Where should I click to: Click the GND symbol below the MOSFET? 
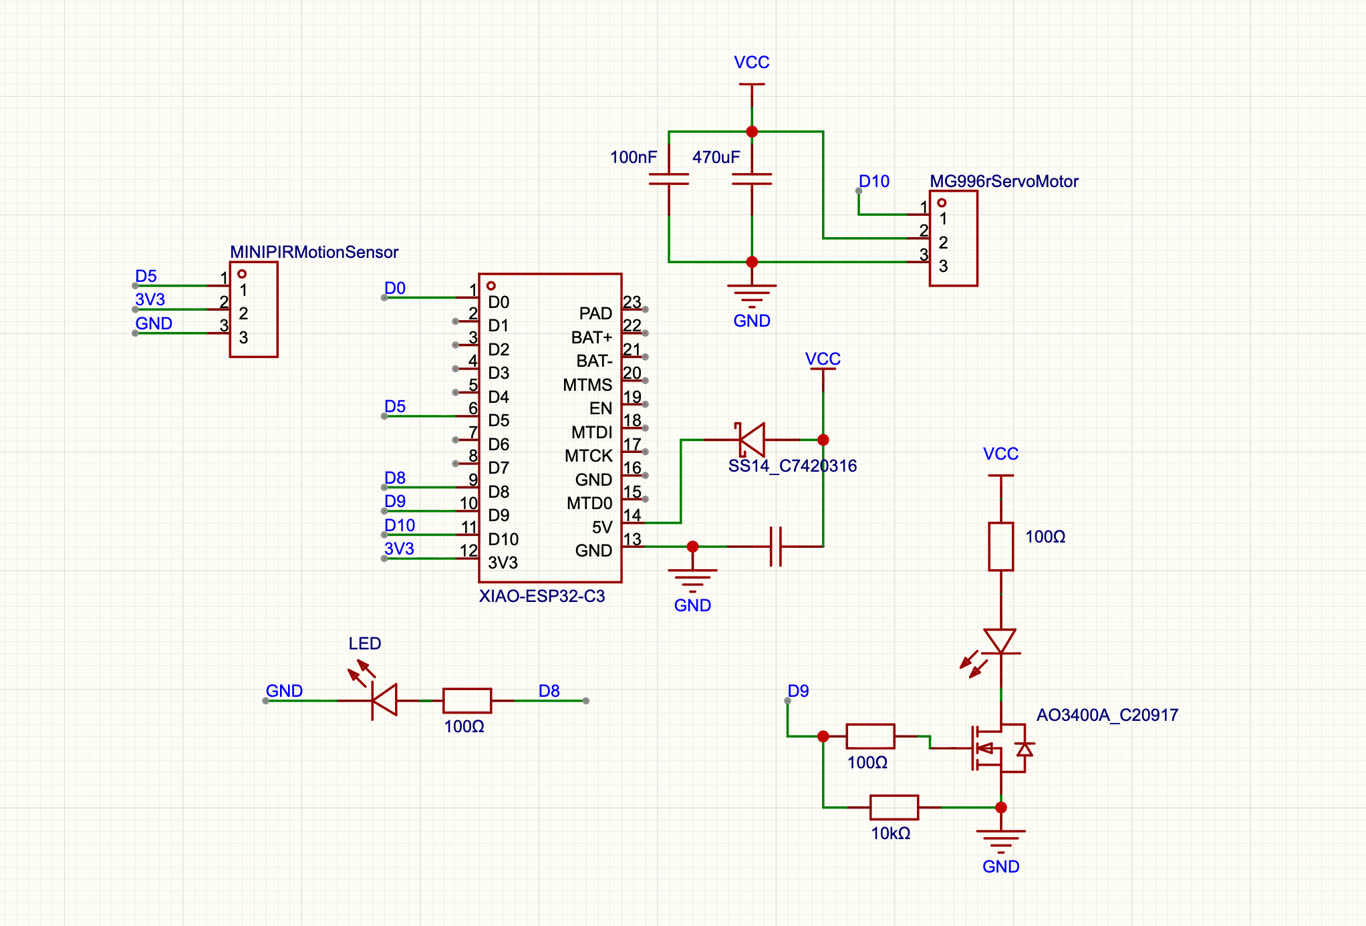1001,841
